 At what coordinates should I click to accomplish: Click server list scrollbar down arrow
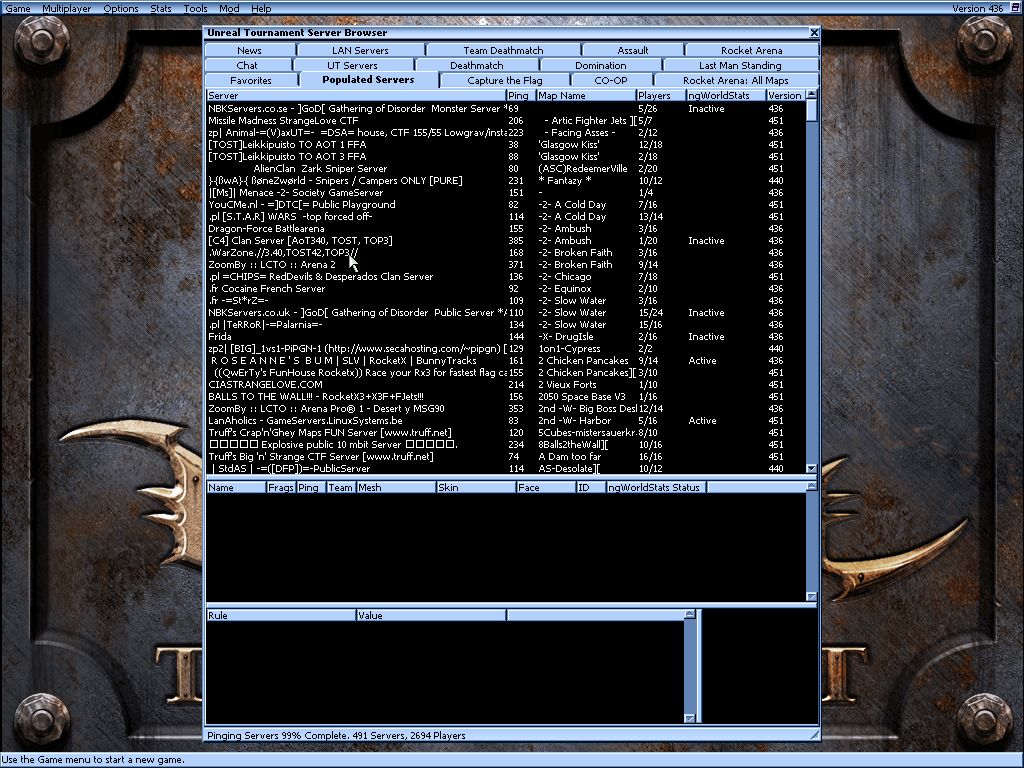point(811,468)
